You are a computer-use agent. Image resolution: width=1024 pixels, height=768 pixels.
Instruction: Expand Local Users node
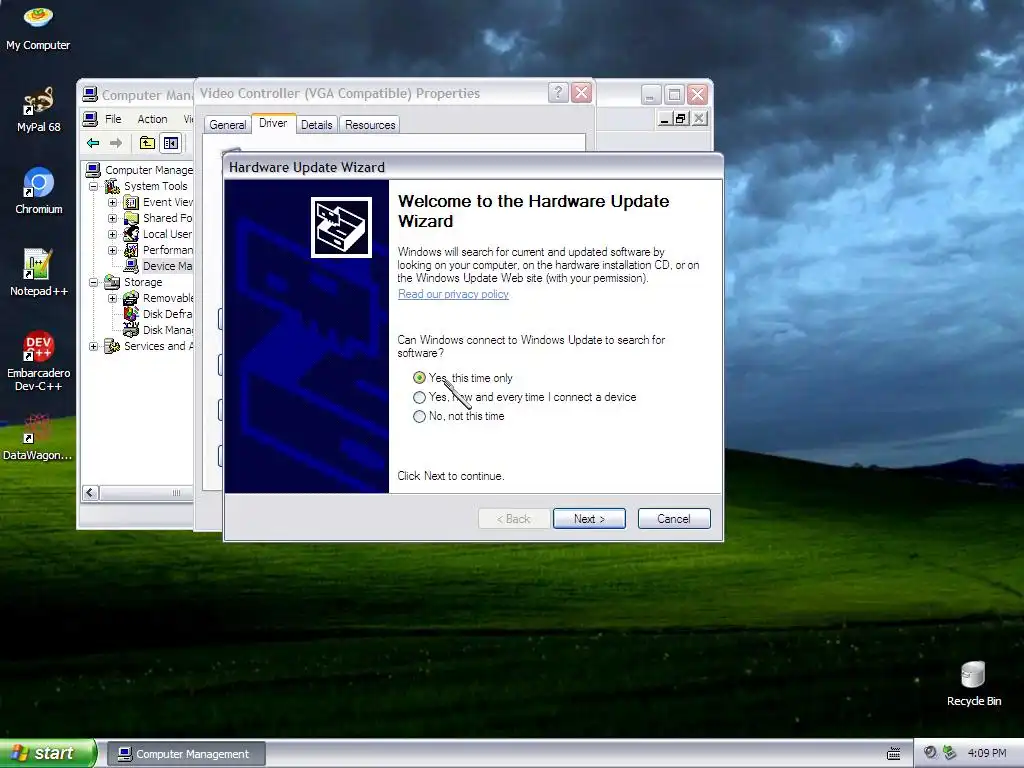point(112,234)
